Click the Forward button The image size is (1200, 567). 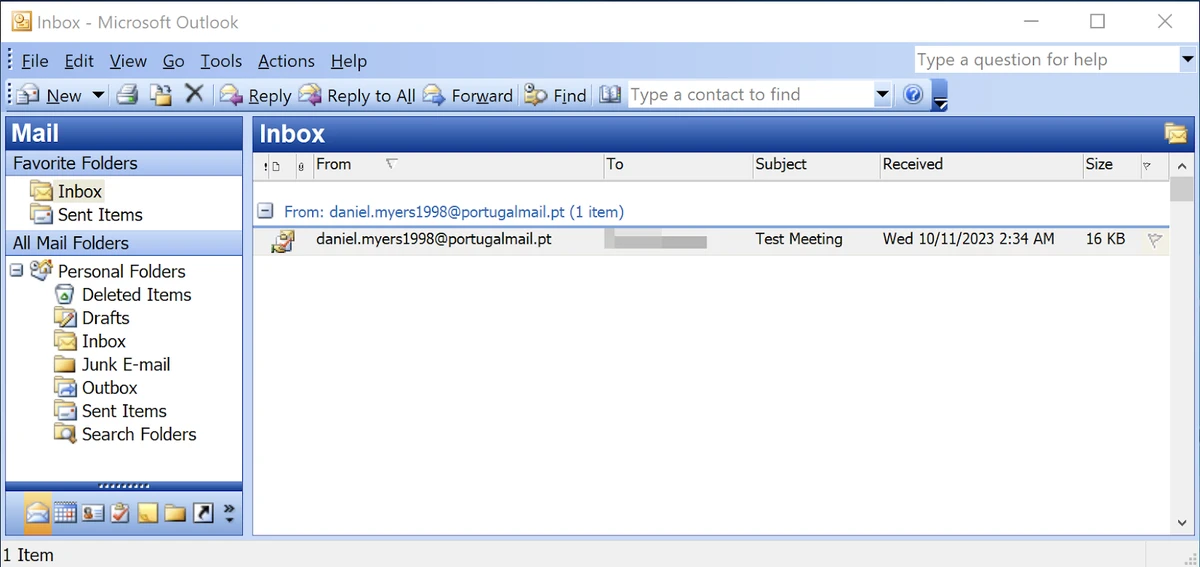468,95
